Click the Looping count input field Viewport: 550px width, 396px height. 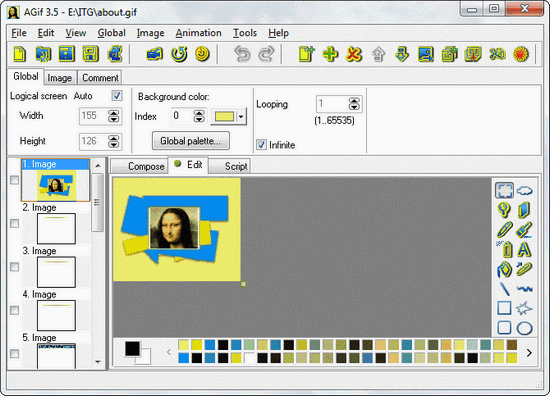[x=332, y=104]
